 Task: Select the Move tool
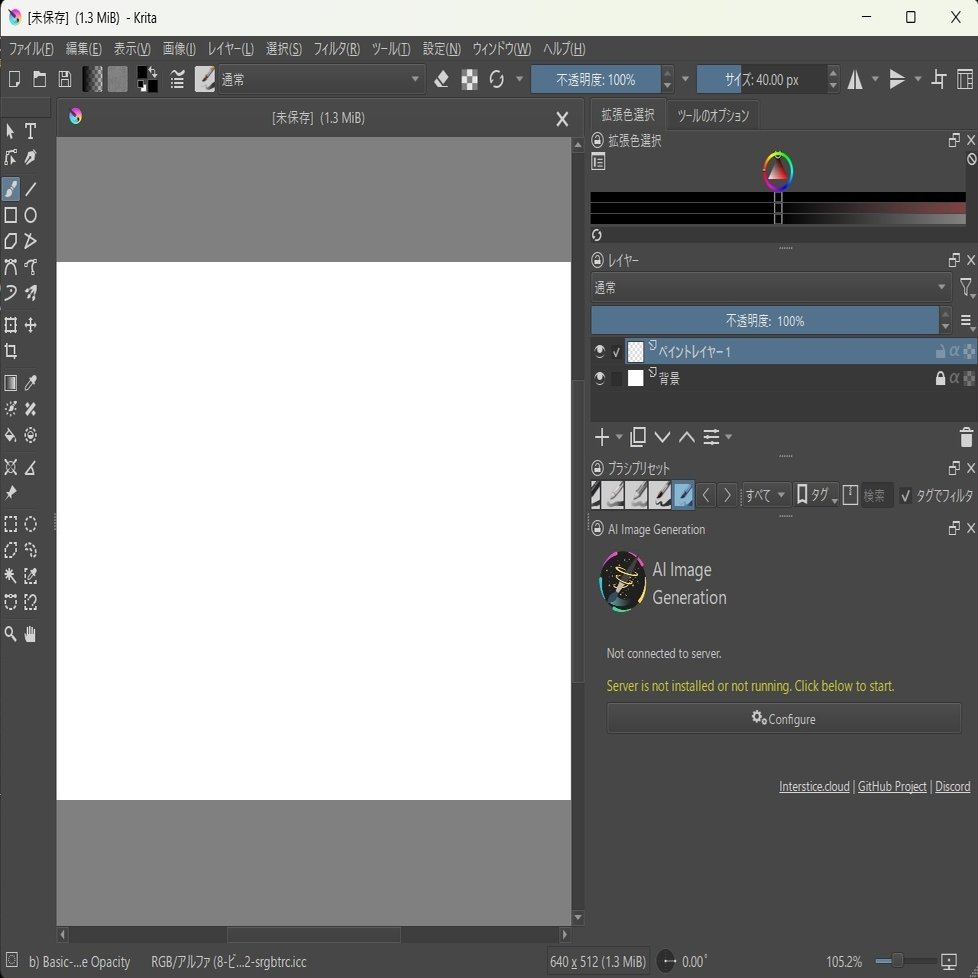tap(31, 325)
